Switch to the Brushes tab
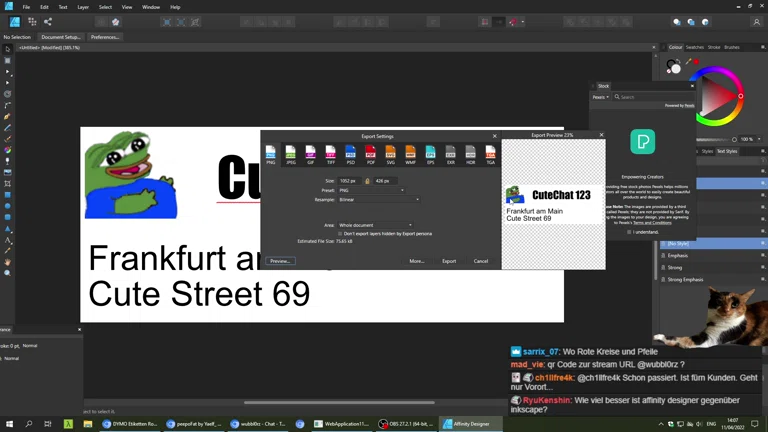Viewport: 768px width, 432px height. point(732,48)
